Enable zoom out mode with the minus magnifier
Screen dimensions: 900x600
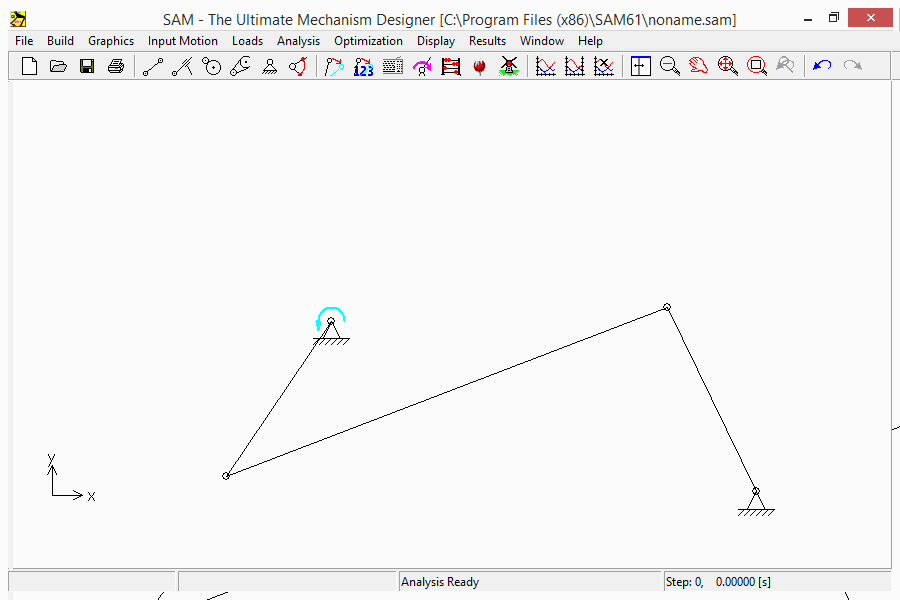click(669, 65)
